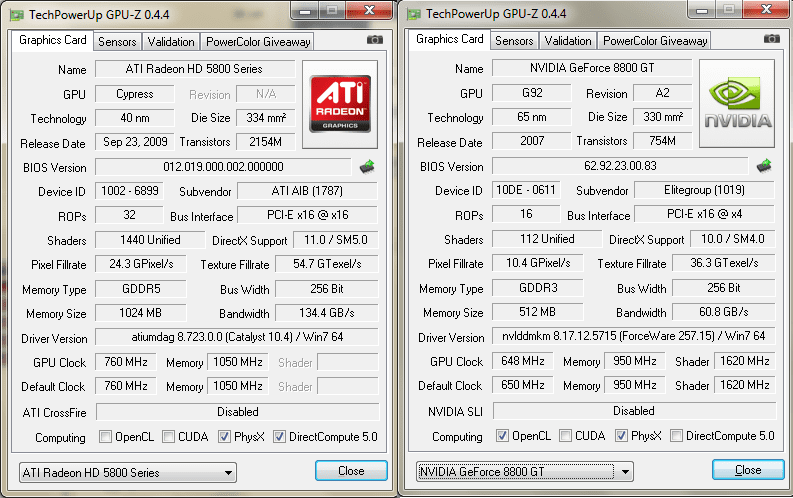Click the ATI Radeon logo image
The image size is (793, 498).
(340, 104)
